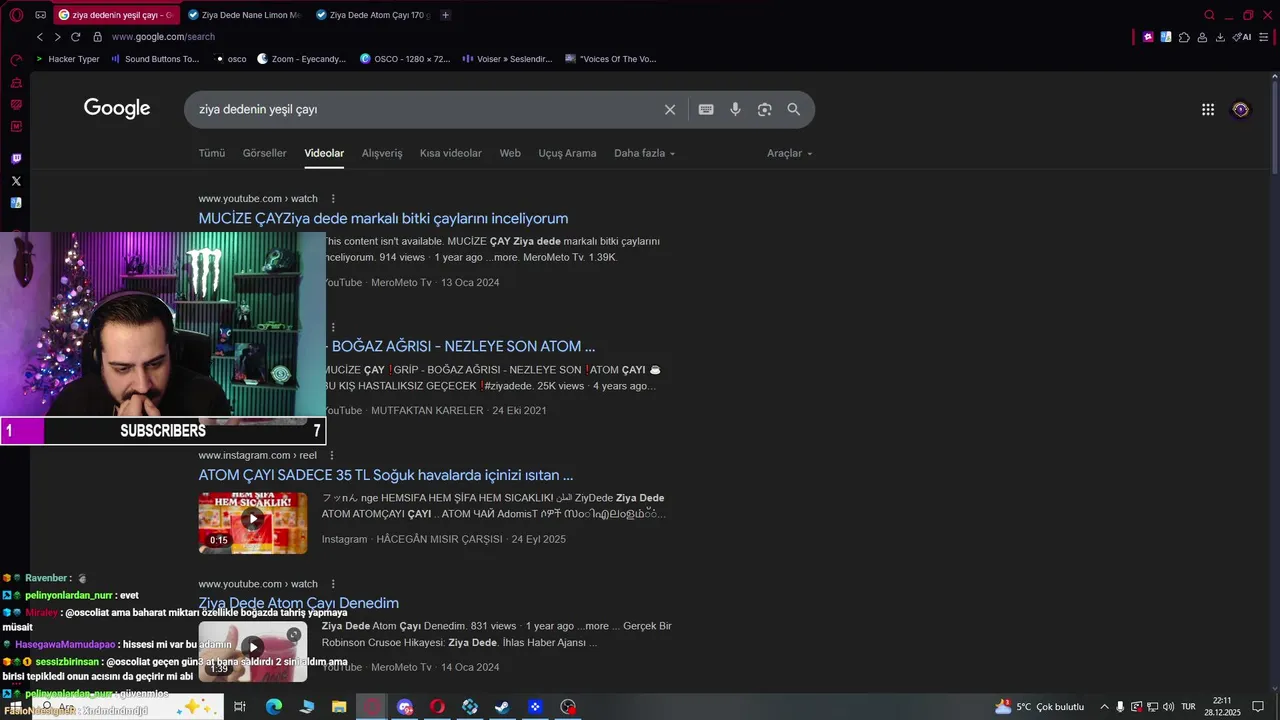The height and width of the screenshot is (720, 1280).
Task: Switch to the Kısa videolar tab
Action: click(x=450, y=153)
